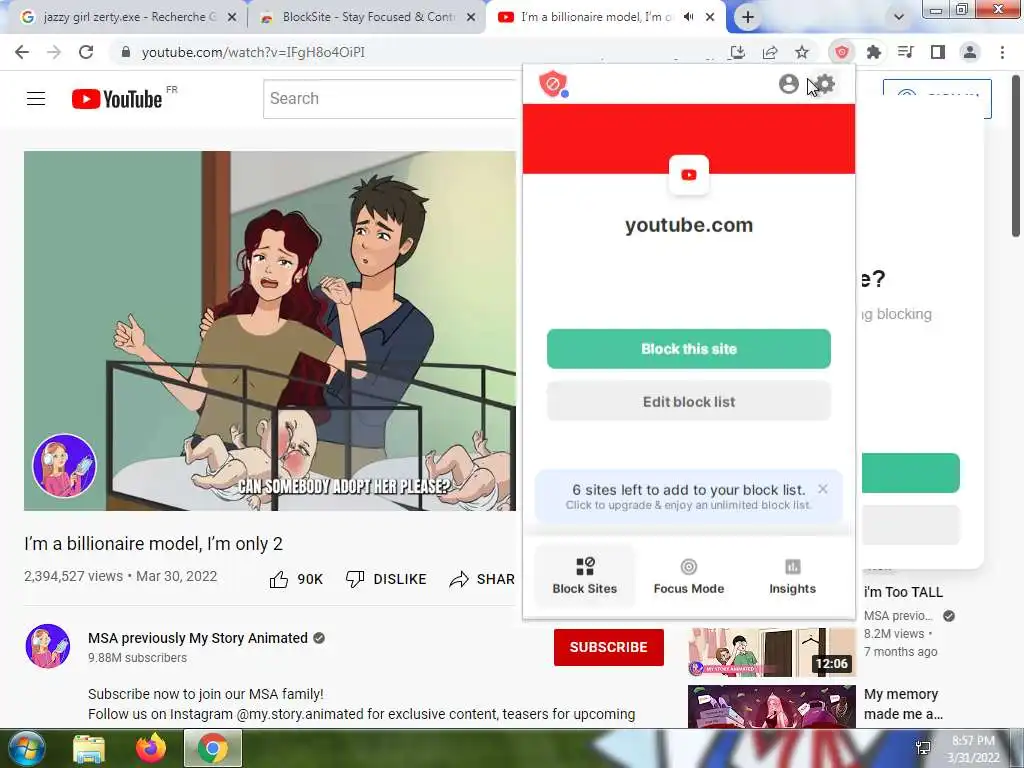This screenshot has height=768, width=1024.
Task: Click the Block this site button
Action: [x=689, y=349]
